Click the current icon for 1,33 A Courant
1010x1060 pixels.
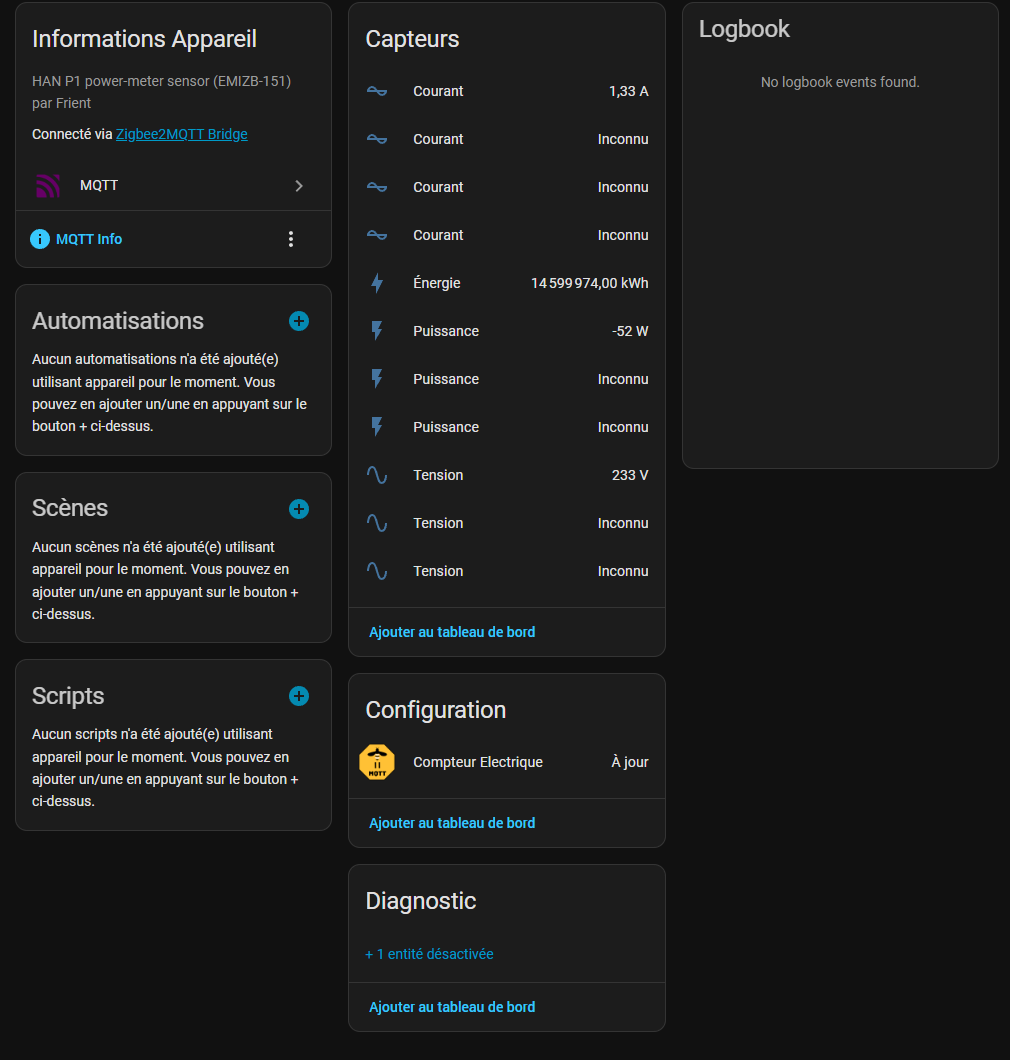377,91
